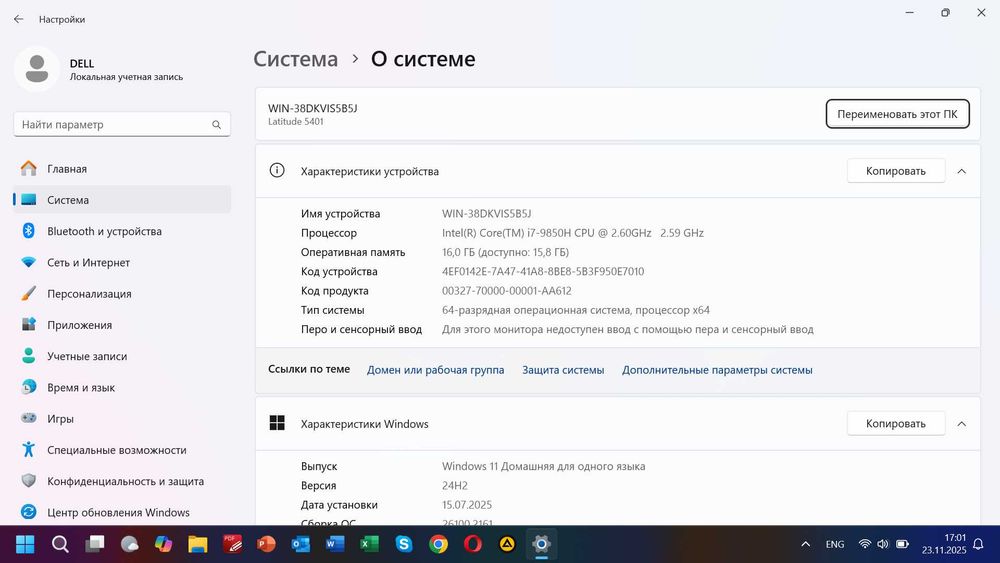Launch Word from the taskbar
The height and width of the screenshot is (563, 1000).
point(335,544)
